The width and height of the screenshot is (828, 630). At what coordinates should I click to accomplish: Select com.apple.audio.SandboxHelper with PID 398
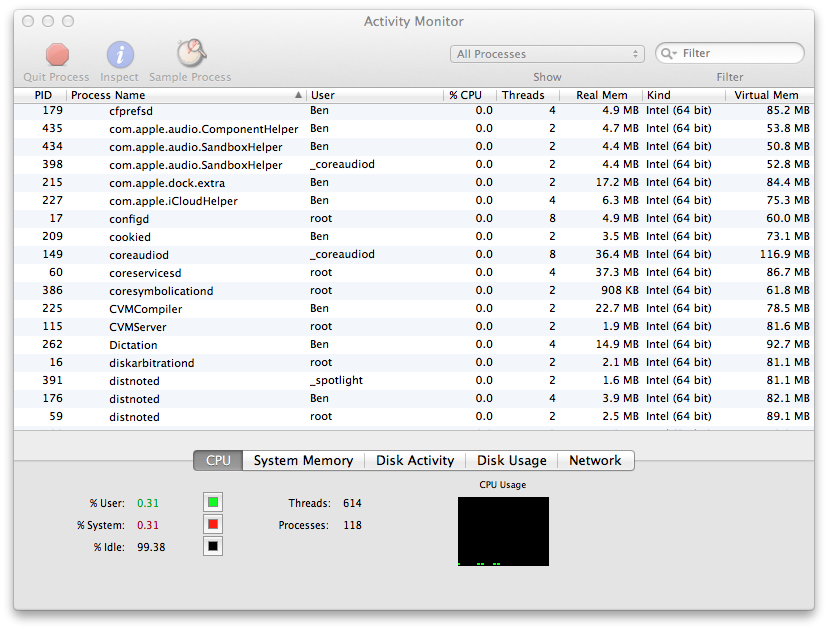coord(414,165)
